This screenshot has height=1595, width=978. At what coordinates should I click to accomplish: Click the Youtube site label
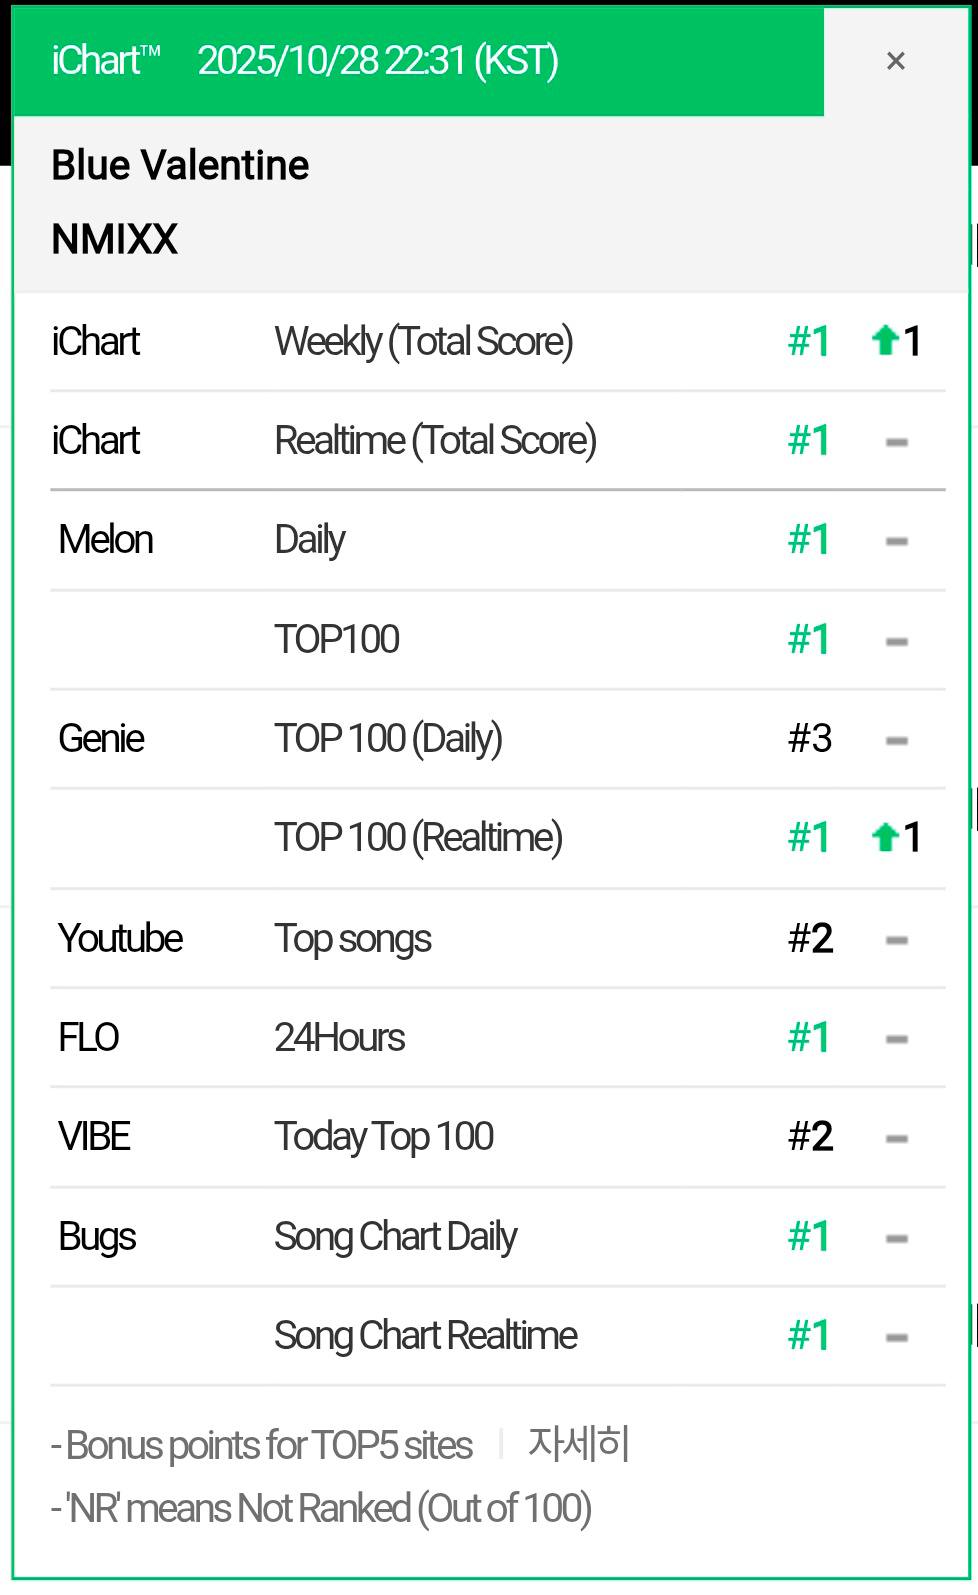tap(121, 939)
